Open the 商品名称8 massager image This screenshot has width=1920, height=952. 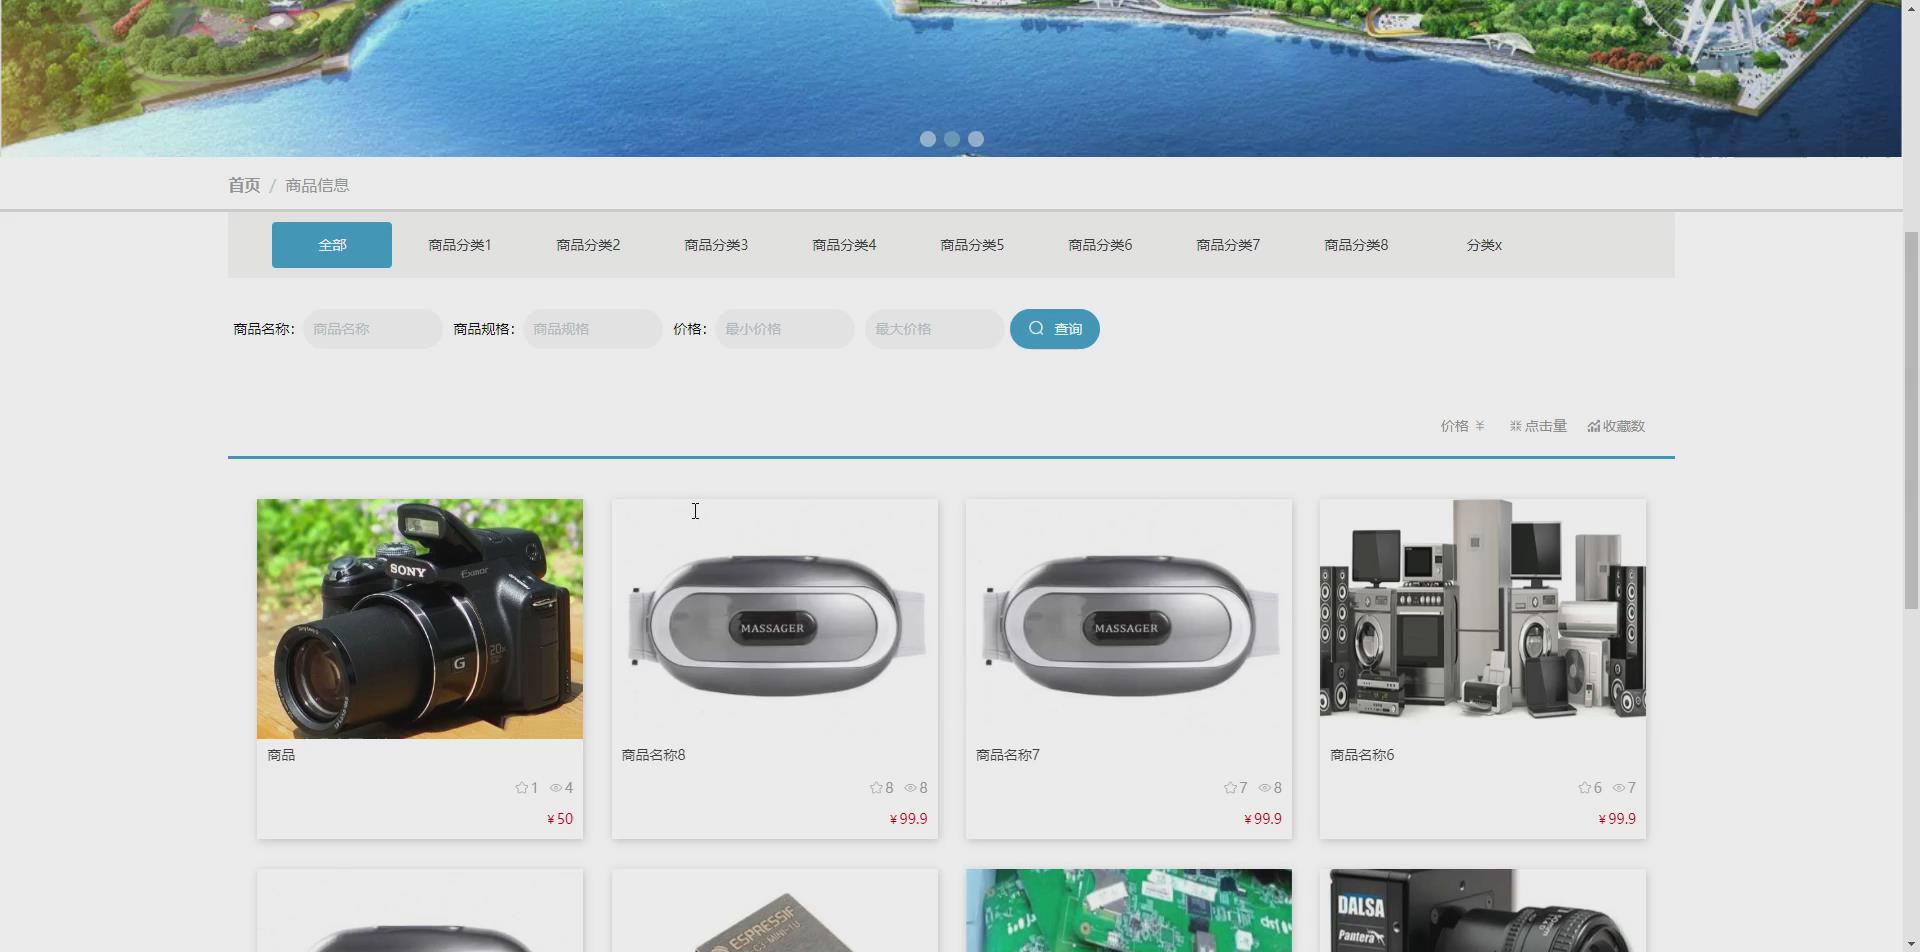click(775, 619)
